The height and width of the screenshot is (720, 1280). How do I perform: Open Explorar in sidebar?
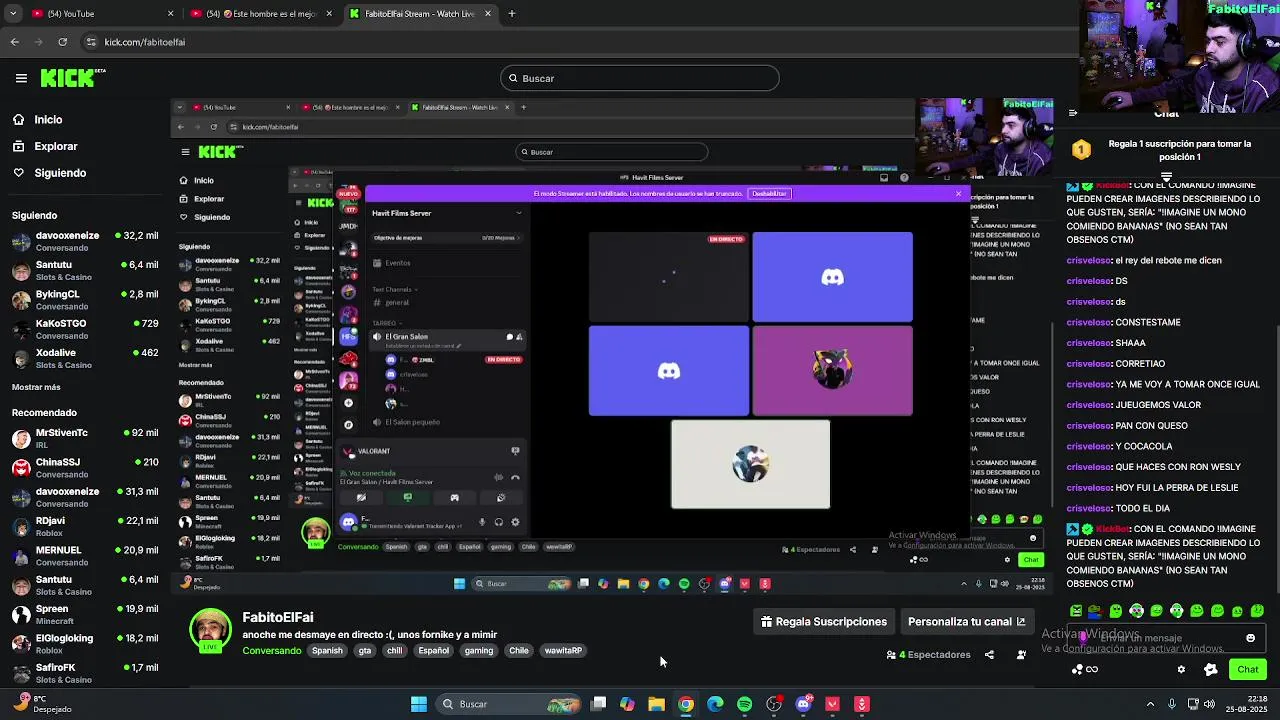coord(55,146)
